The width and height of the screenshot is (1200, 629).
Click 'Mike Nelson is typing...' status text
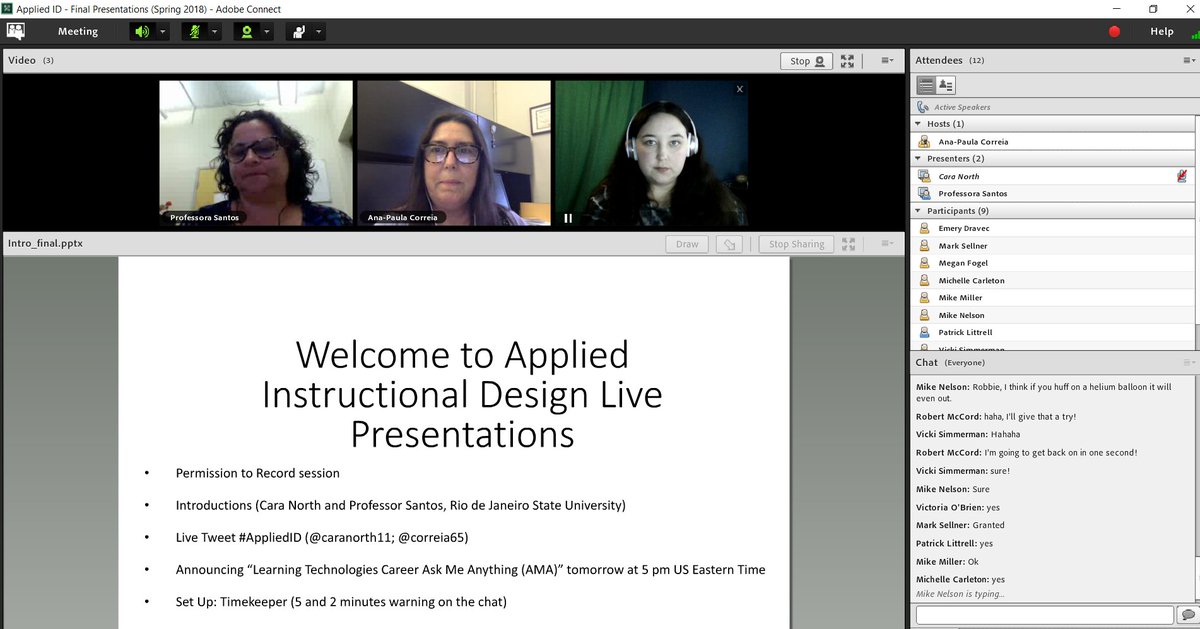960,594
